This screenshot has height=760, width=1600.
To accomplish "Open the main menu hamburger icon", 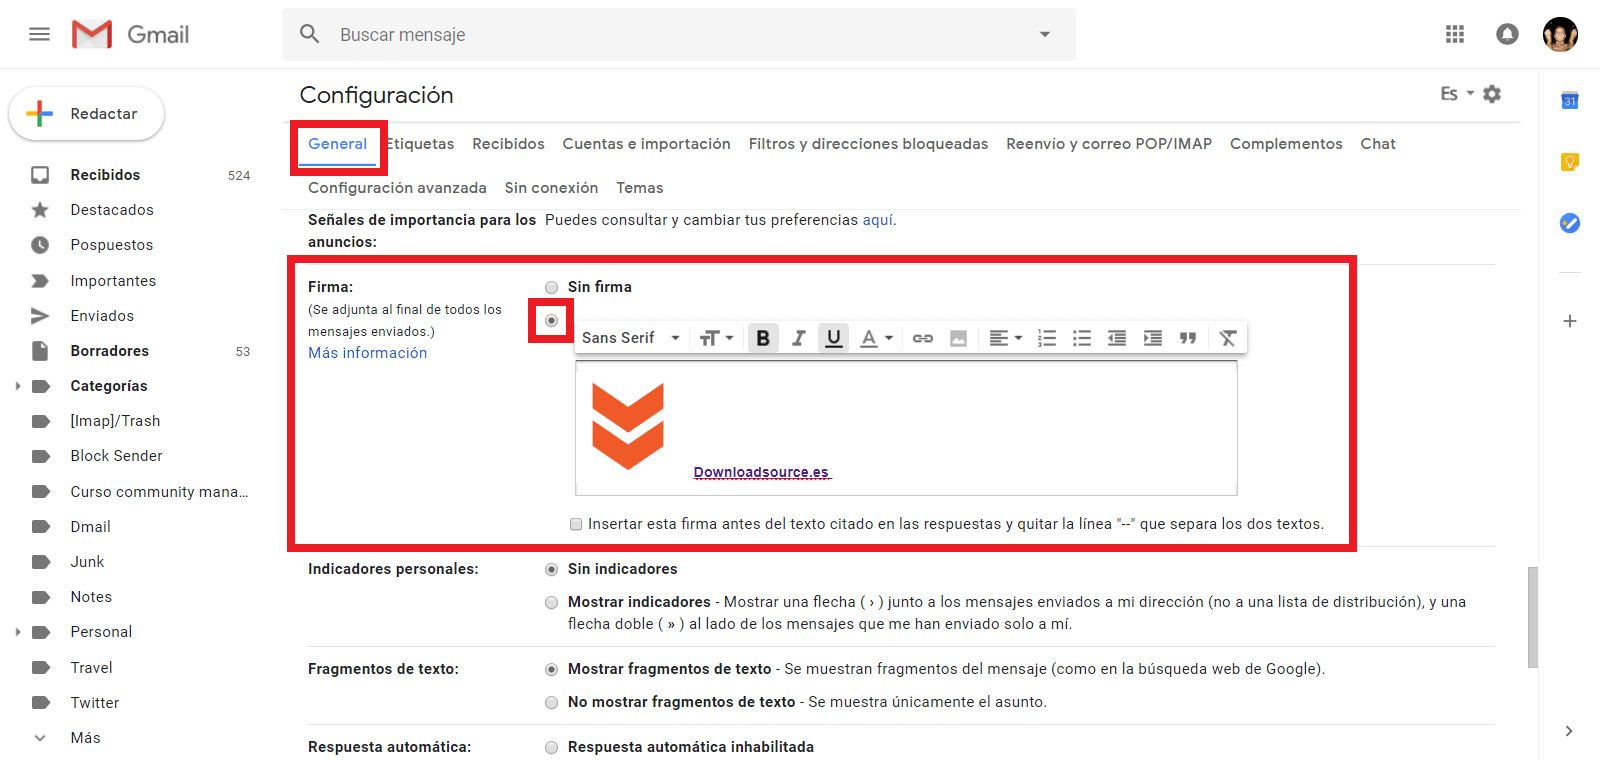I will [x=39, y=34].
